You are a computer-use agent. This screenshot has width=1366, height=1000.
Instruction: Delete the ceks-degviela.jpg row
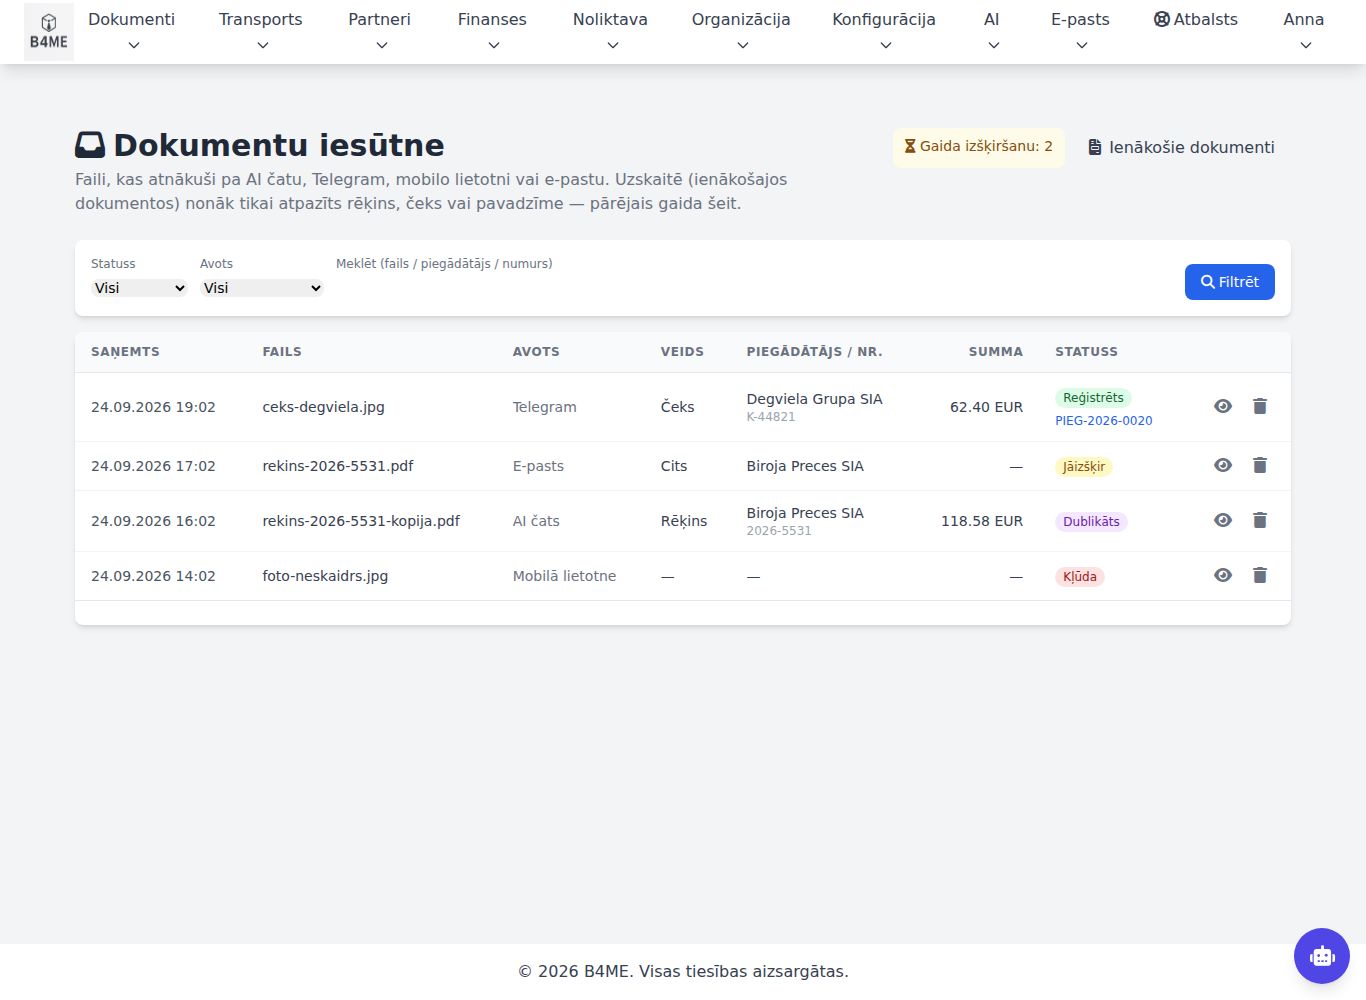coord(1260,406)
